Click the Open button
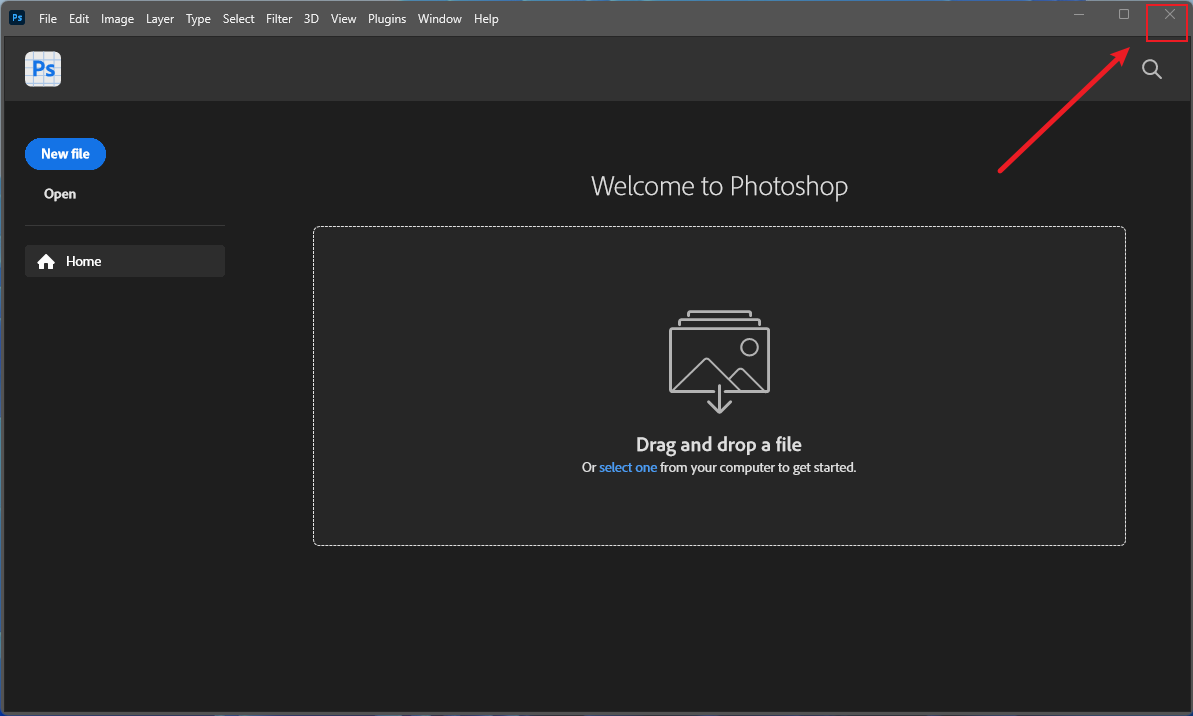1193x716 pixels. (60, 194)
